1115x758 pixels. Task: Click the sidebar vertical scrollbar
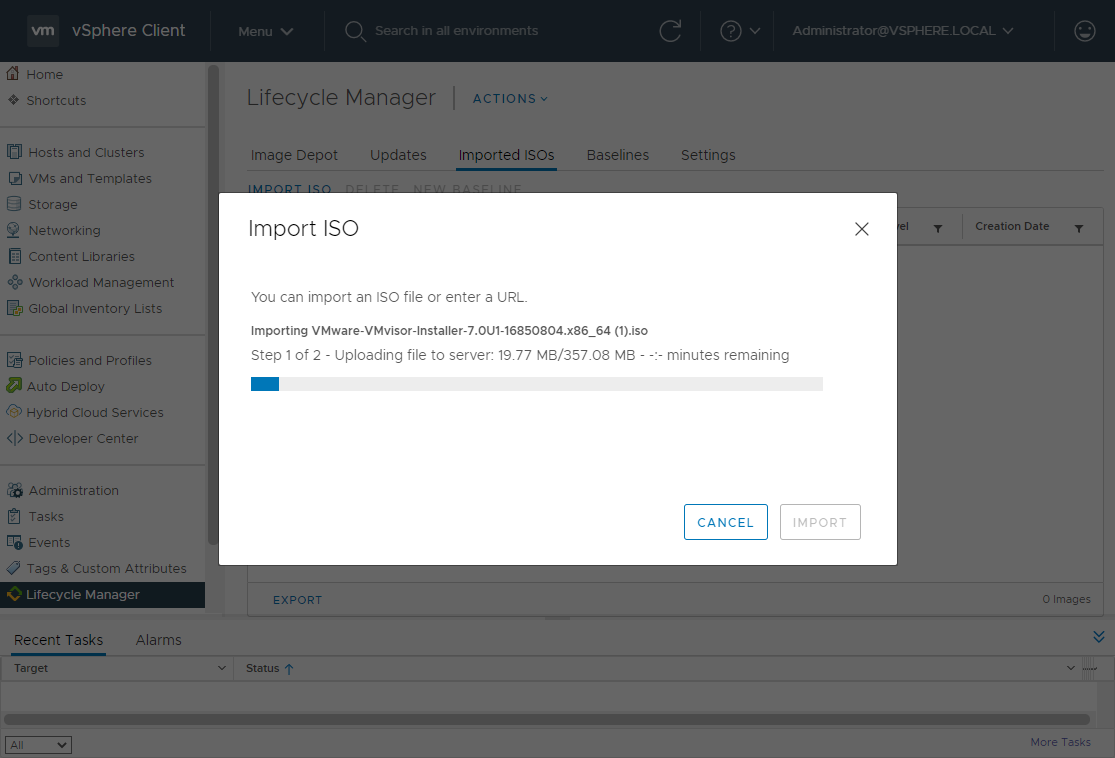pyautogui.click(x=212, y=306)
